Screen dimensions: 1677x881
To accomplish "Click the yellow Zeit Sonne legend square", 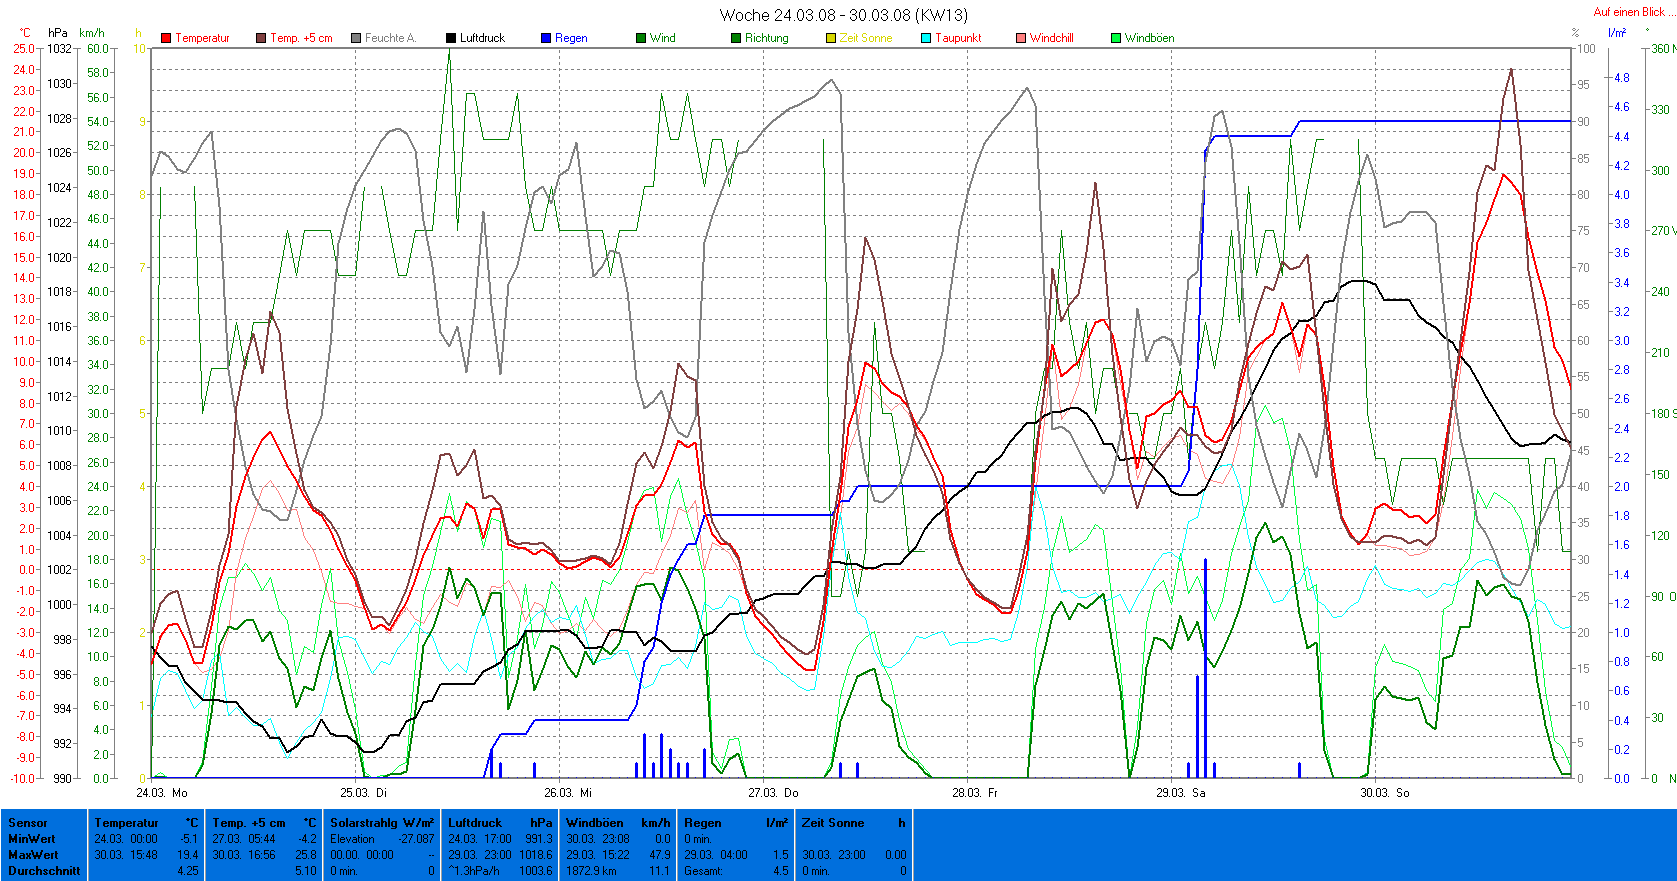I will click(831, 38).
